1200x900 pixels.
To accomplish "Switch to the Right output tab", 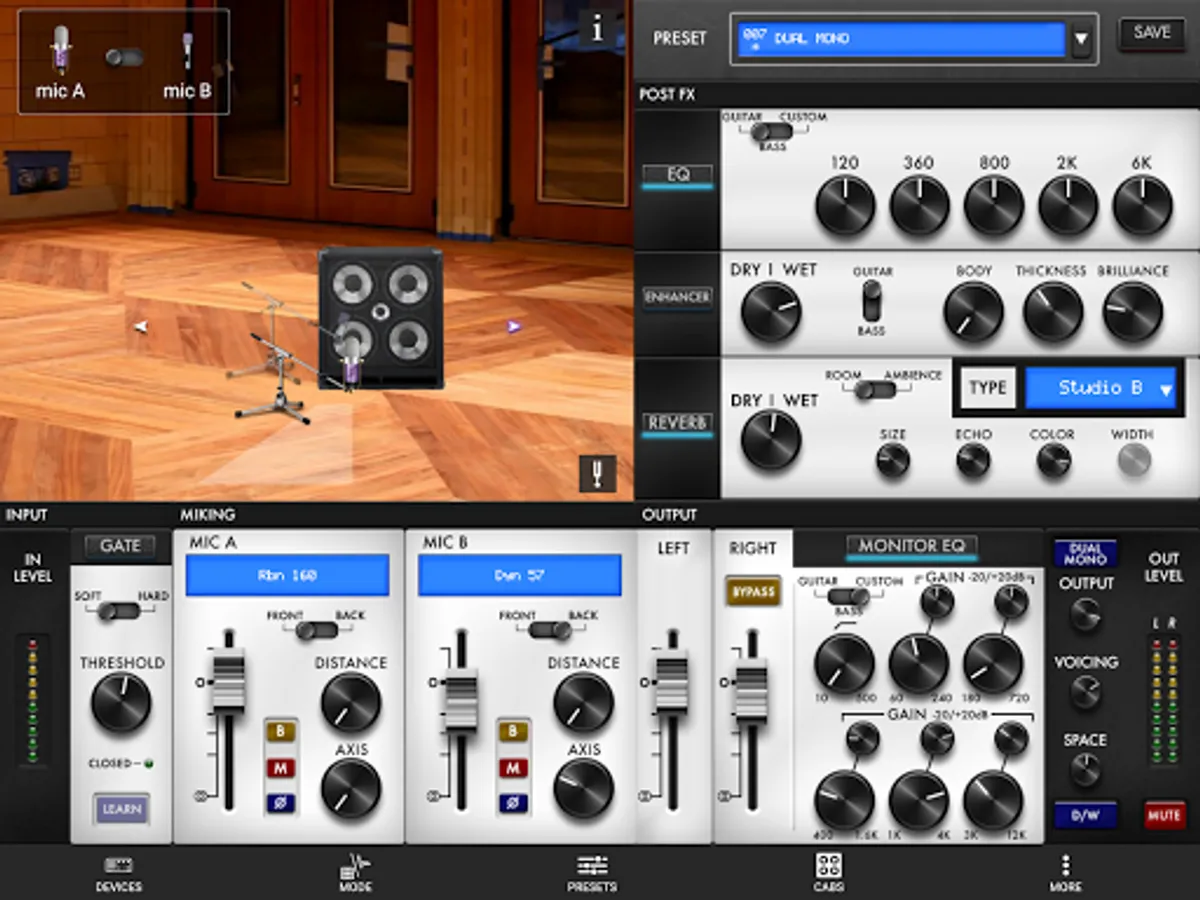I will tap(753, 548).
